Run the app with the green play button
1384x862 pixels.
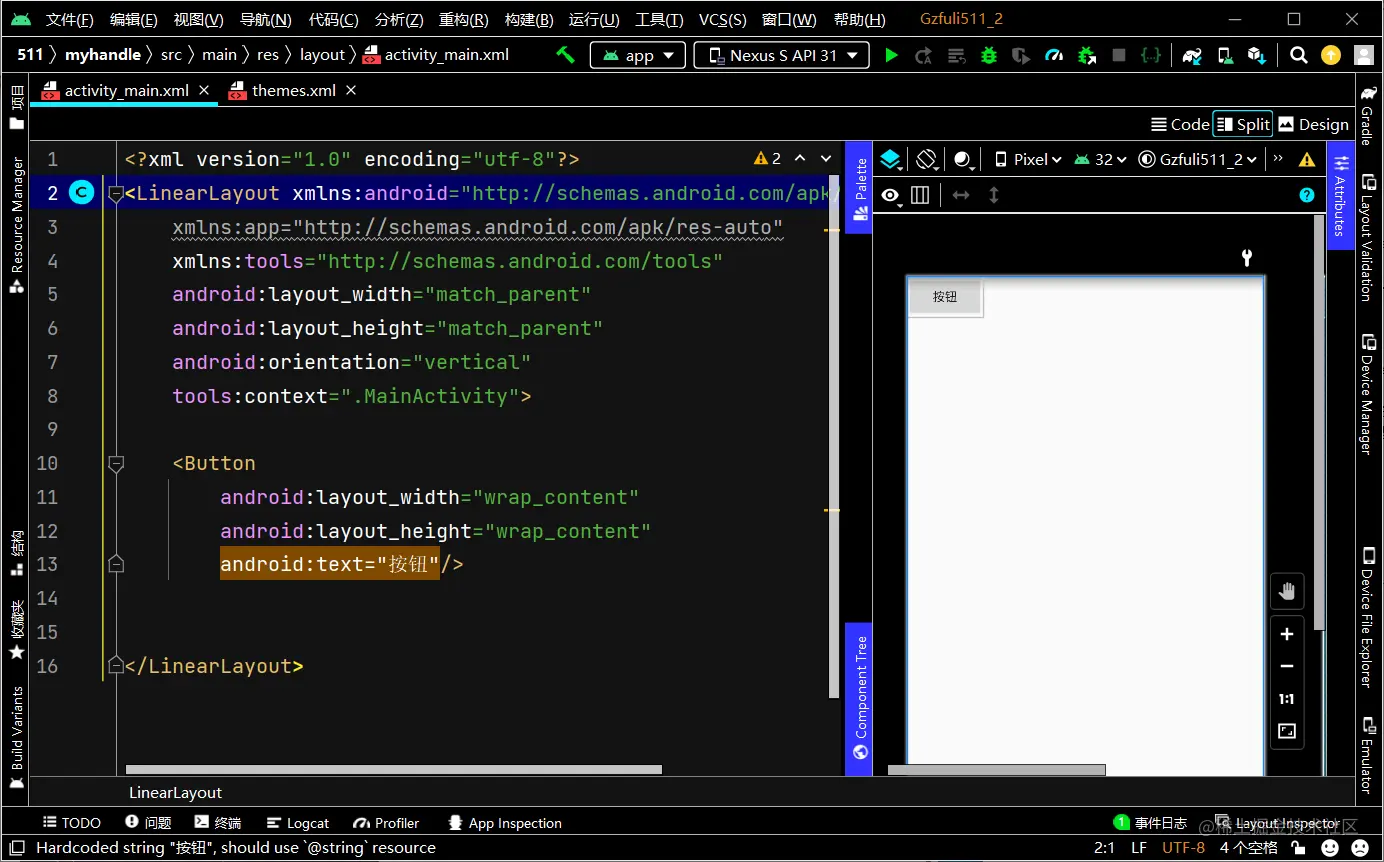891,55
